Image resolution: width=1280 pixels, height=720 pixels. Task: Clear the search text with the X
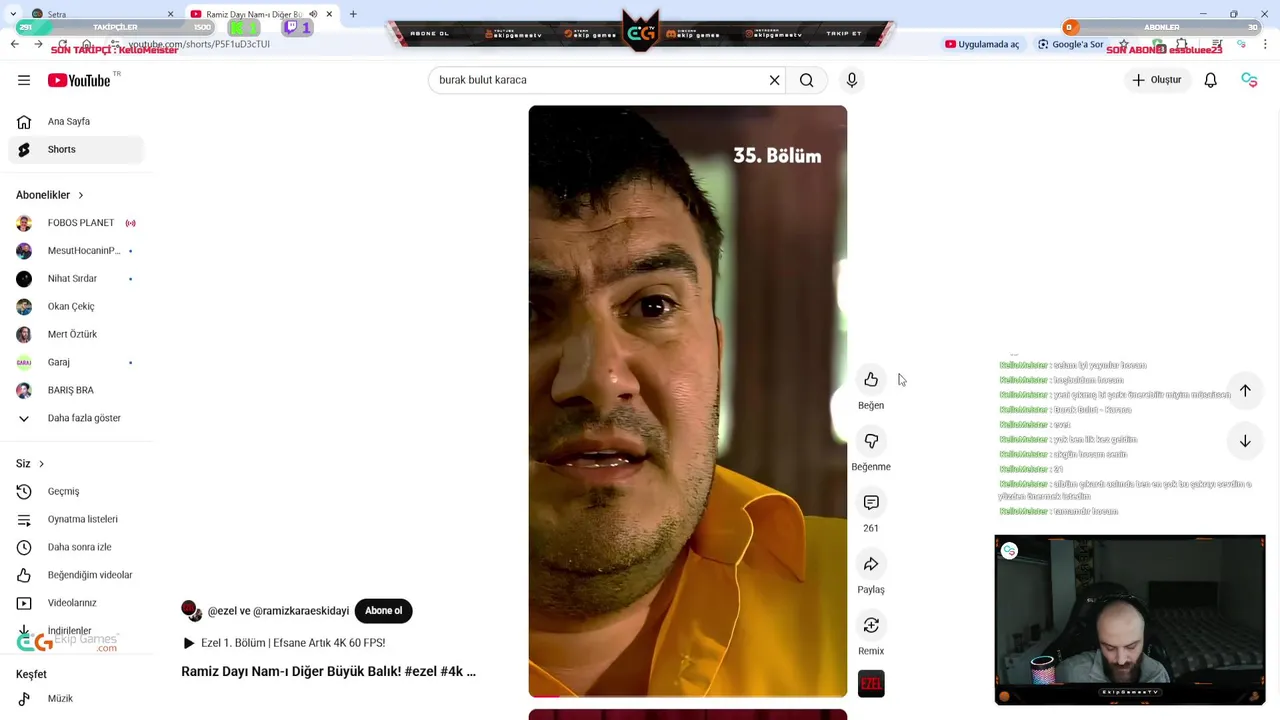774,80
